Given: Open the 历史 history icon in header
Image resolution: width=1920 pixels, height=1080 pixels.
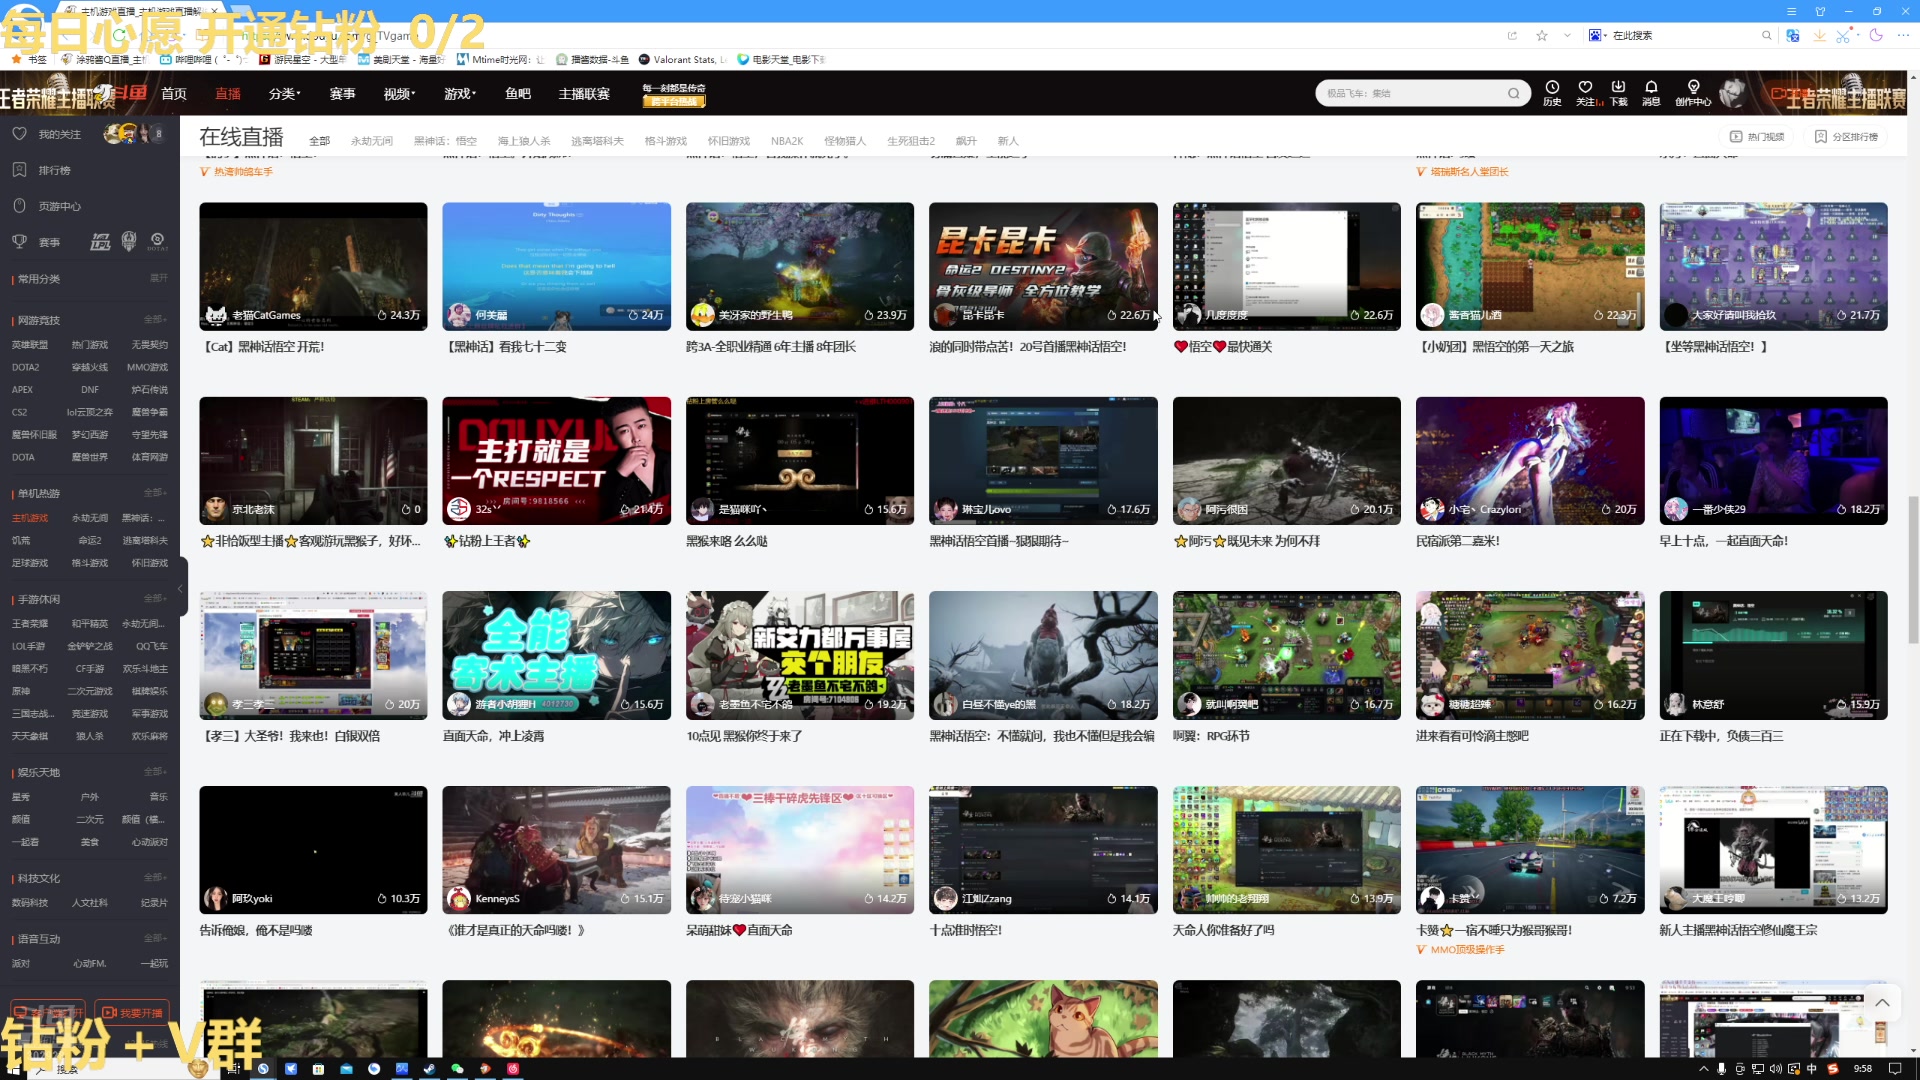Looking at the screenshot, I should pos(1552,87).
